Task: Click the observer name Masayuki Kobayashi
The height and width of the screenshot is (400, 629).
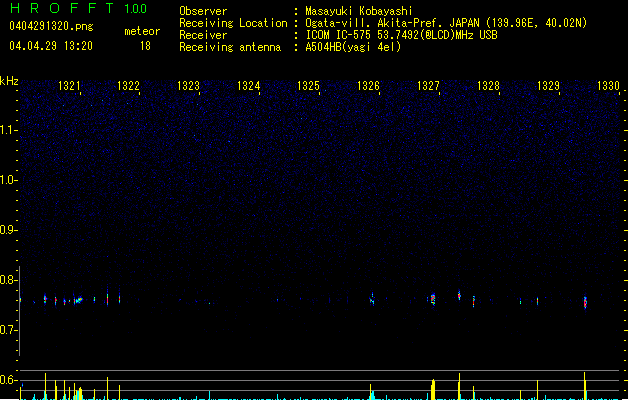Action: pyautogui.click(x=359, y=11)
